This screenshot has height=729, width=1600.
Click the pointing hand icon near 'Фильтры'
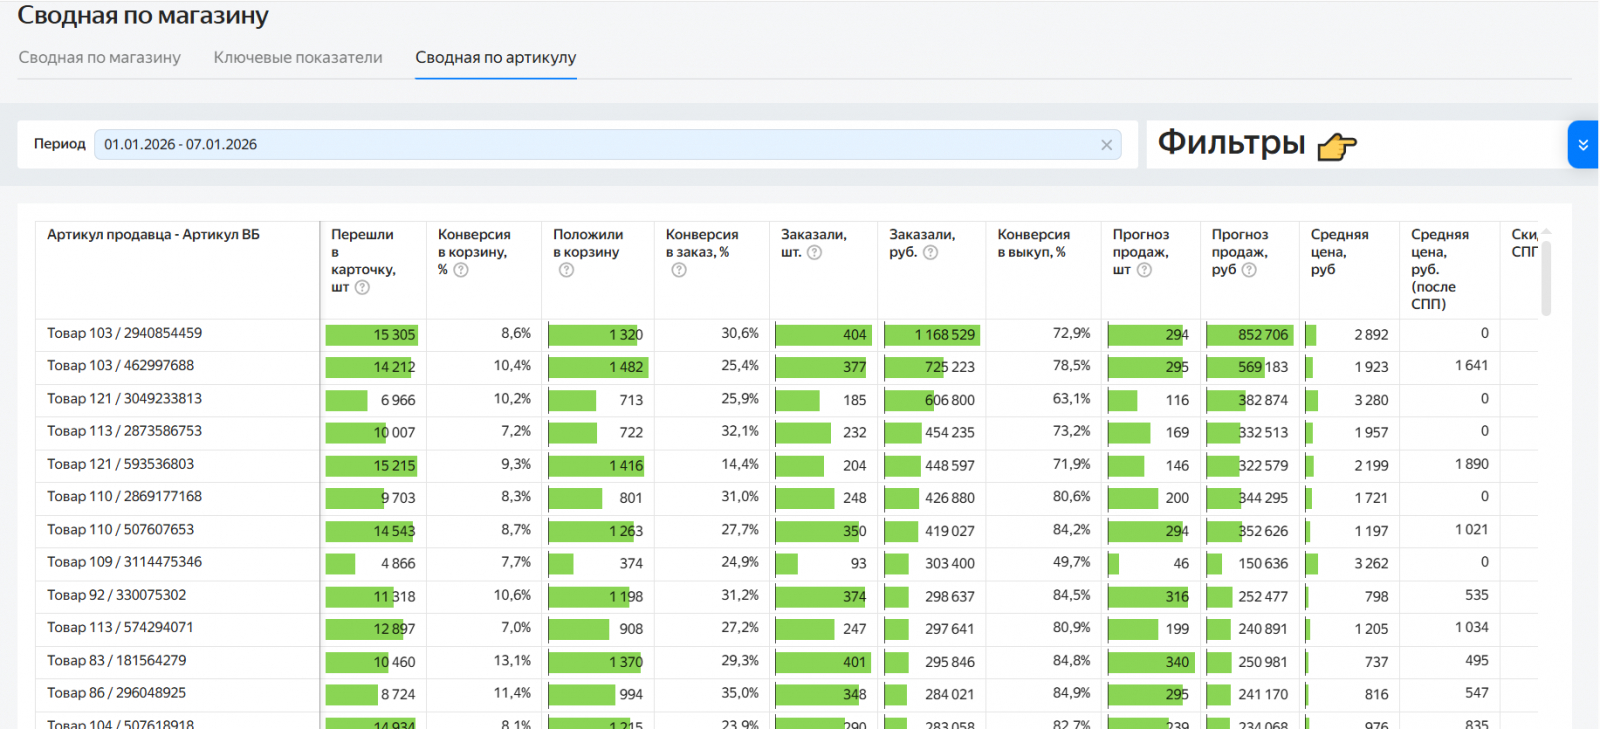pyautogui.click(x=1337, y=147)
